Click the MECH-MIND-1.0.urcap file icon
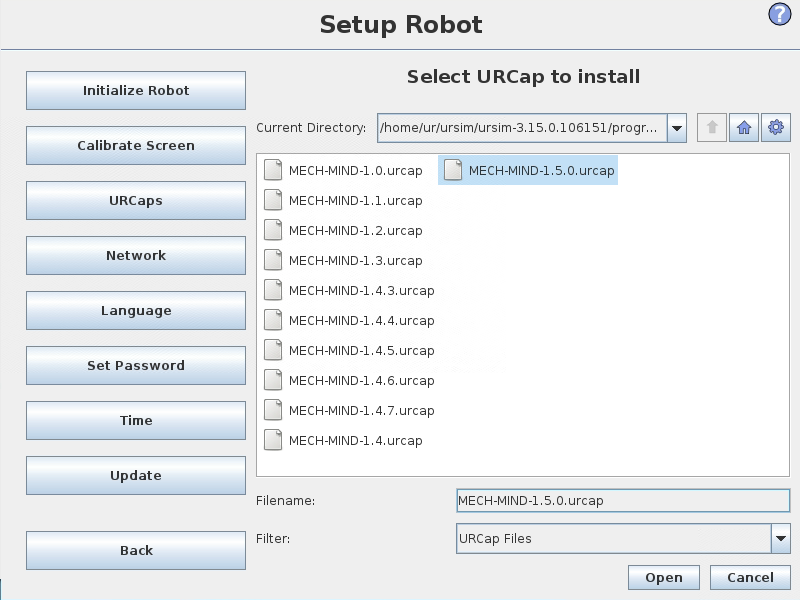 click(273, 171)
